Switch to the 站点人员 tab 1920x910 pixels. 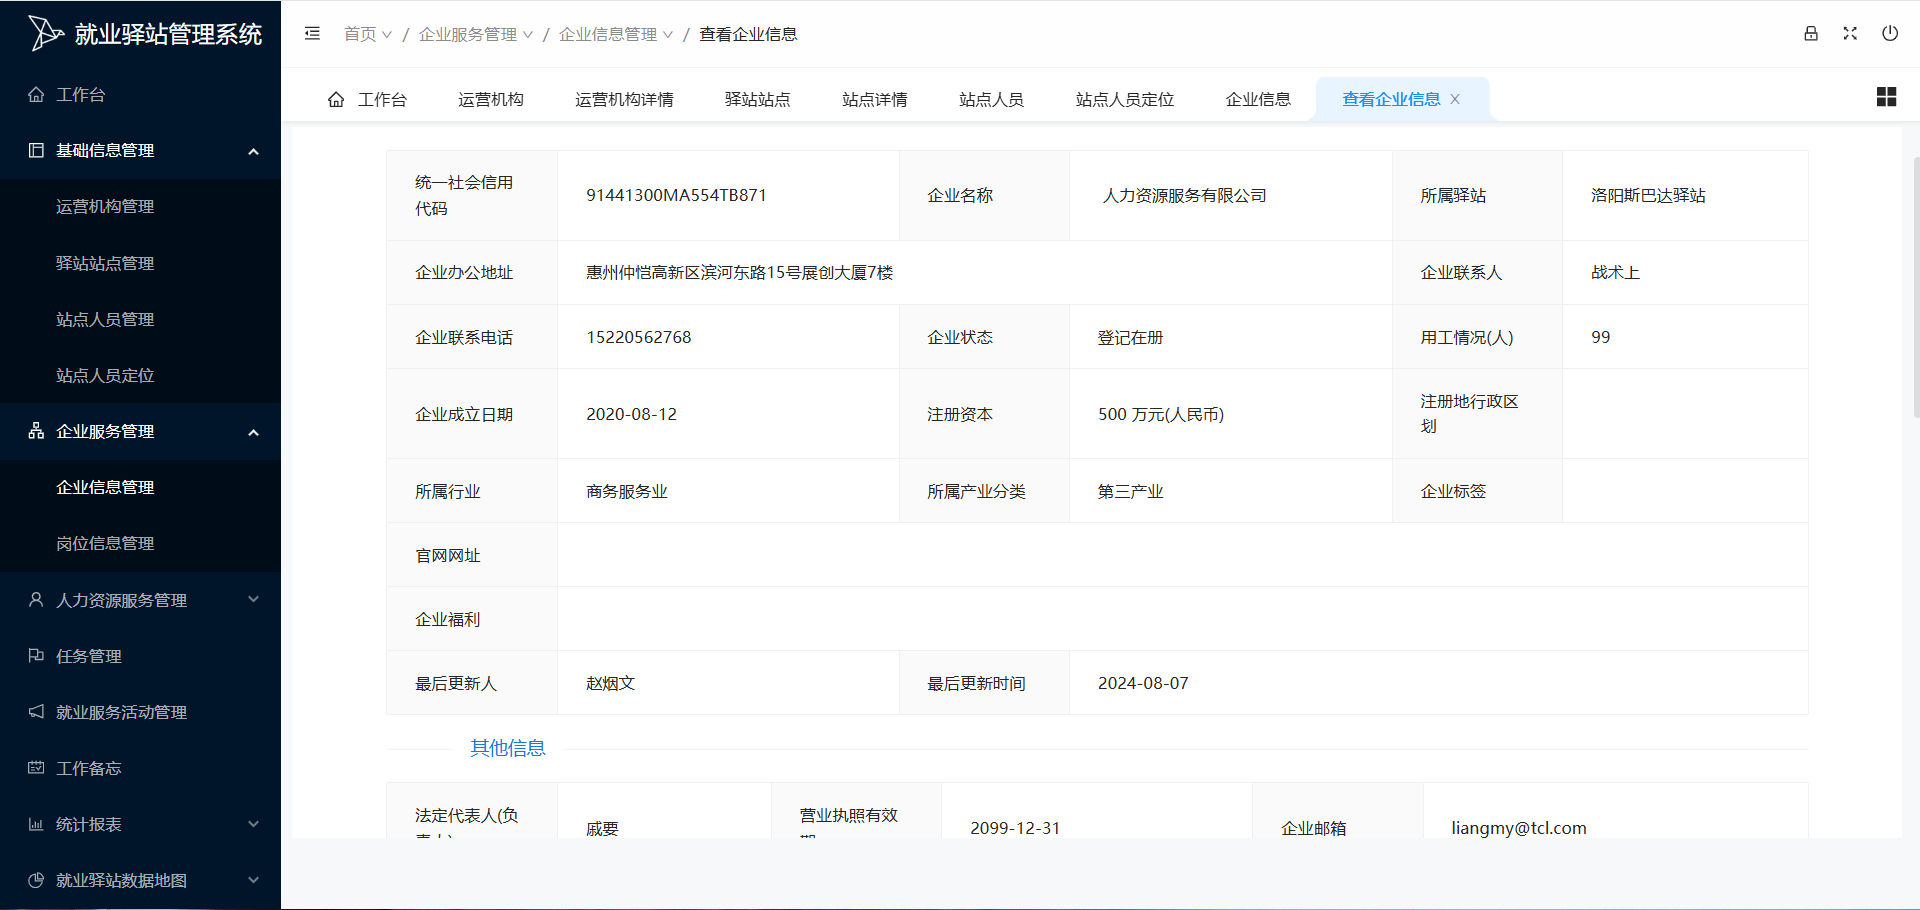991,99
